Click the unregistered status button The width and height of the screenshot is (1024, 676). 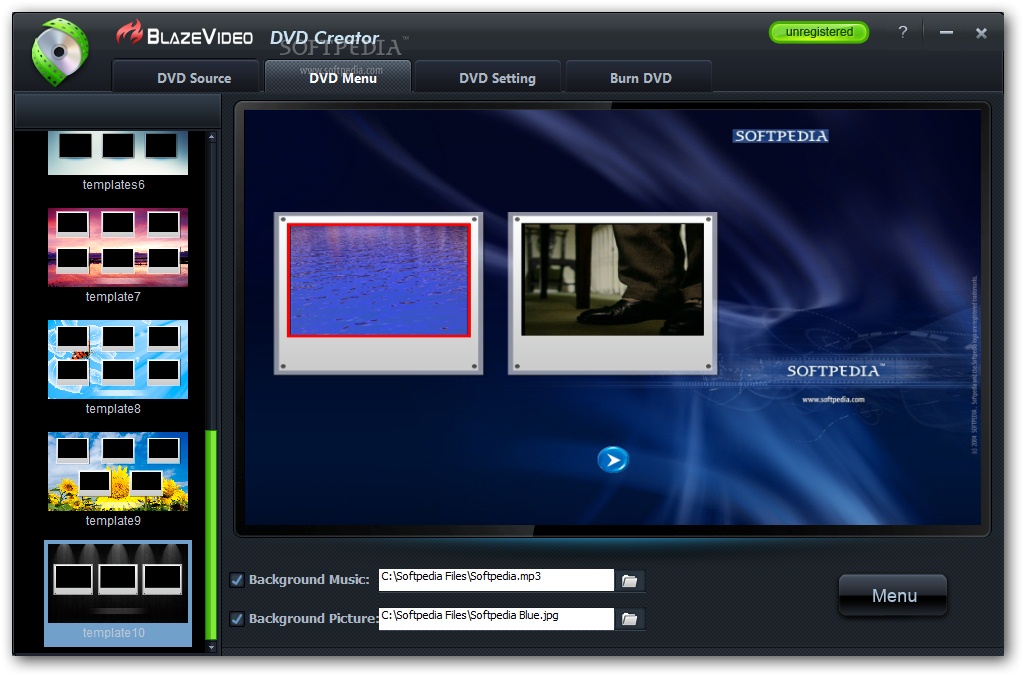pyautogui.click(x=819, y=32)
